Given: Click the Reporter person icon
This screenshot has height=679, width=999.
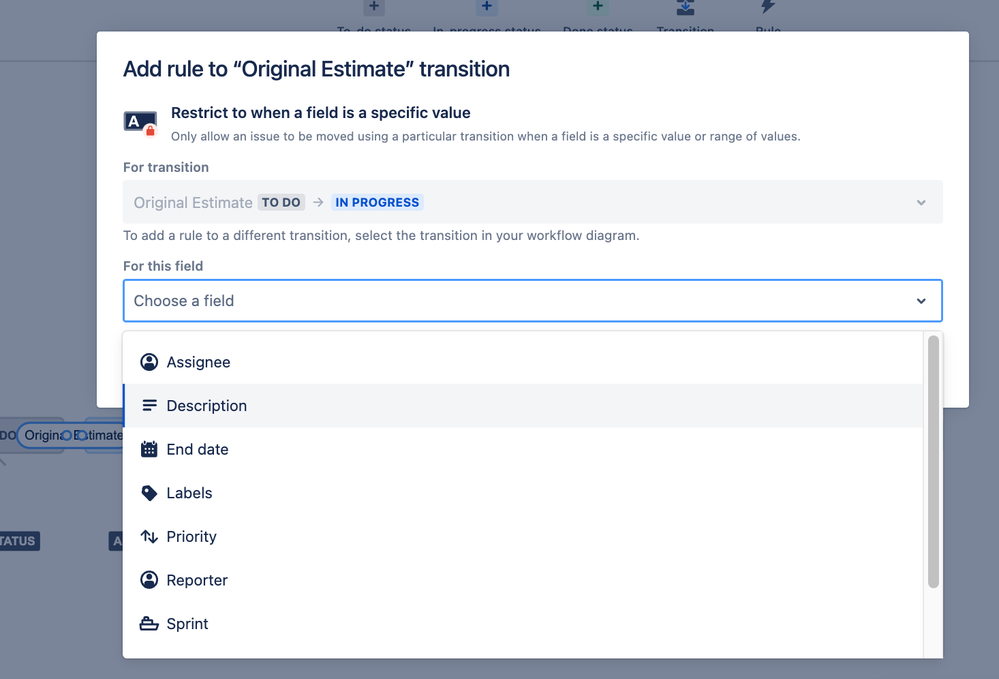Looking at the screenshot, I should (149, 580).
